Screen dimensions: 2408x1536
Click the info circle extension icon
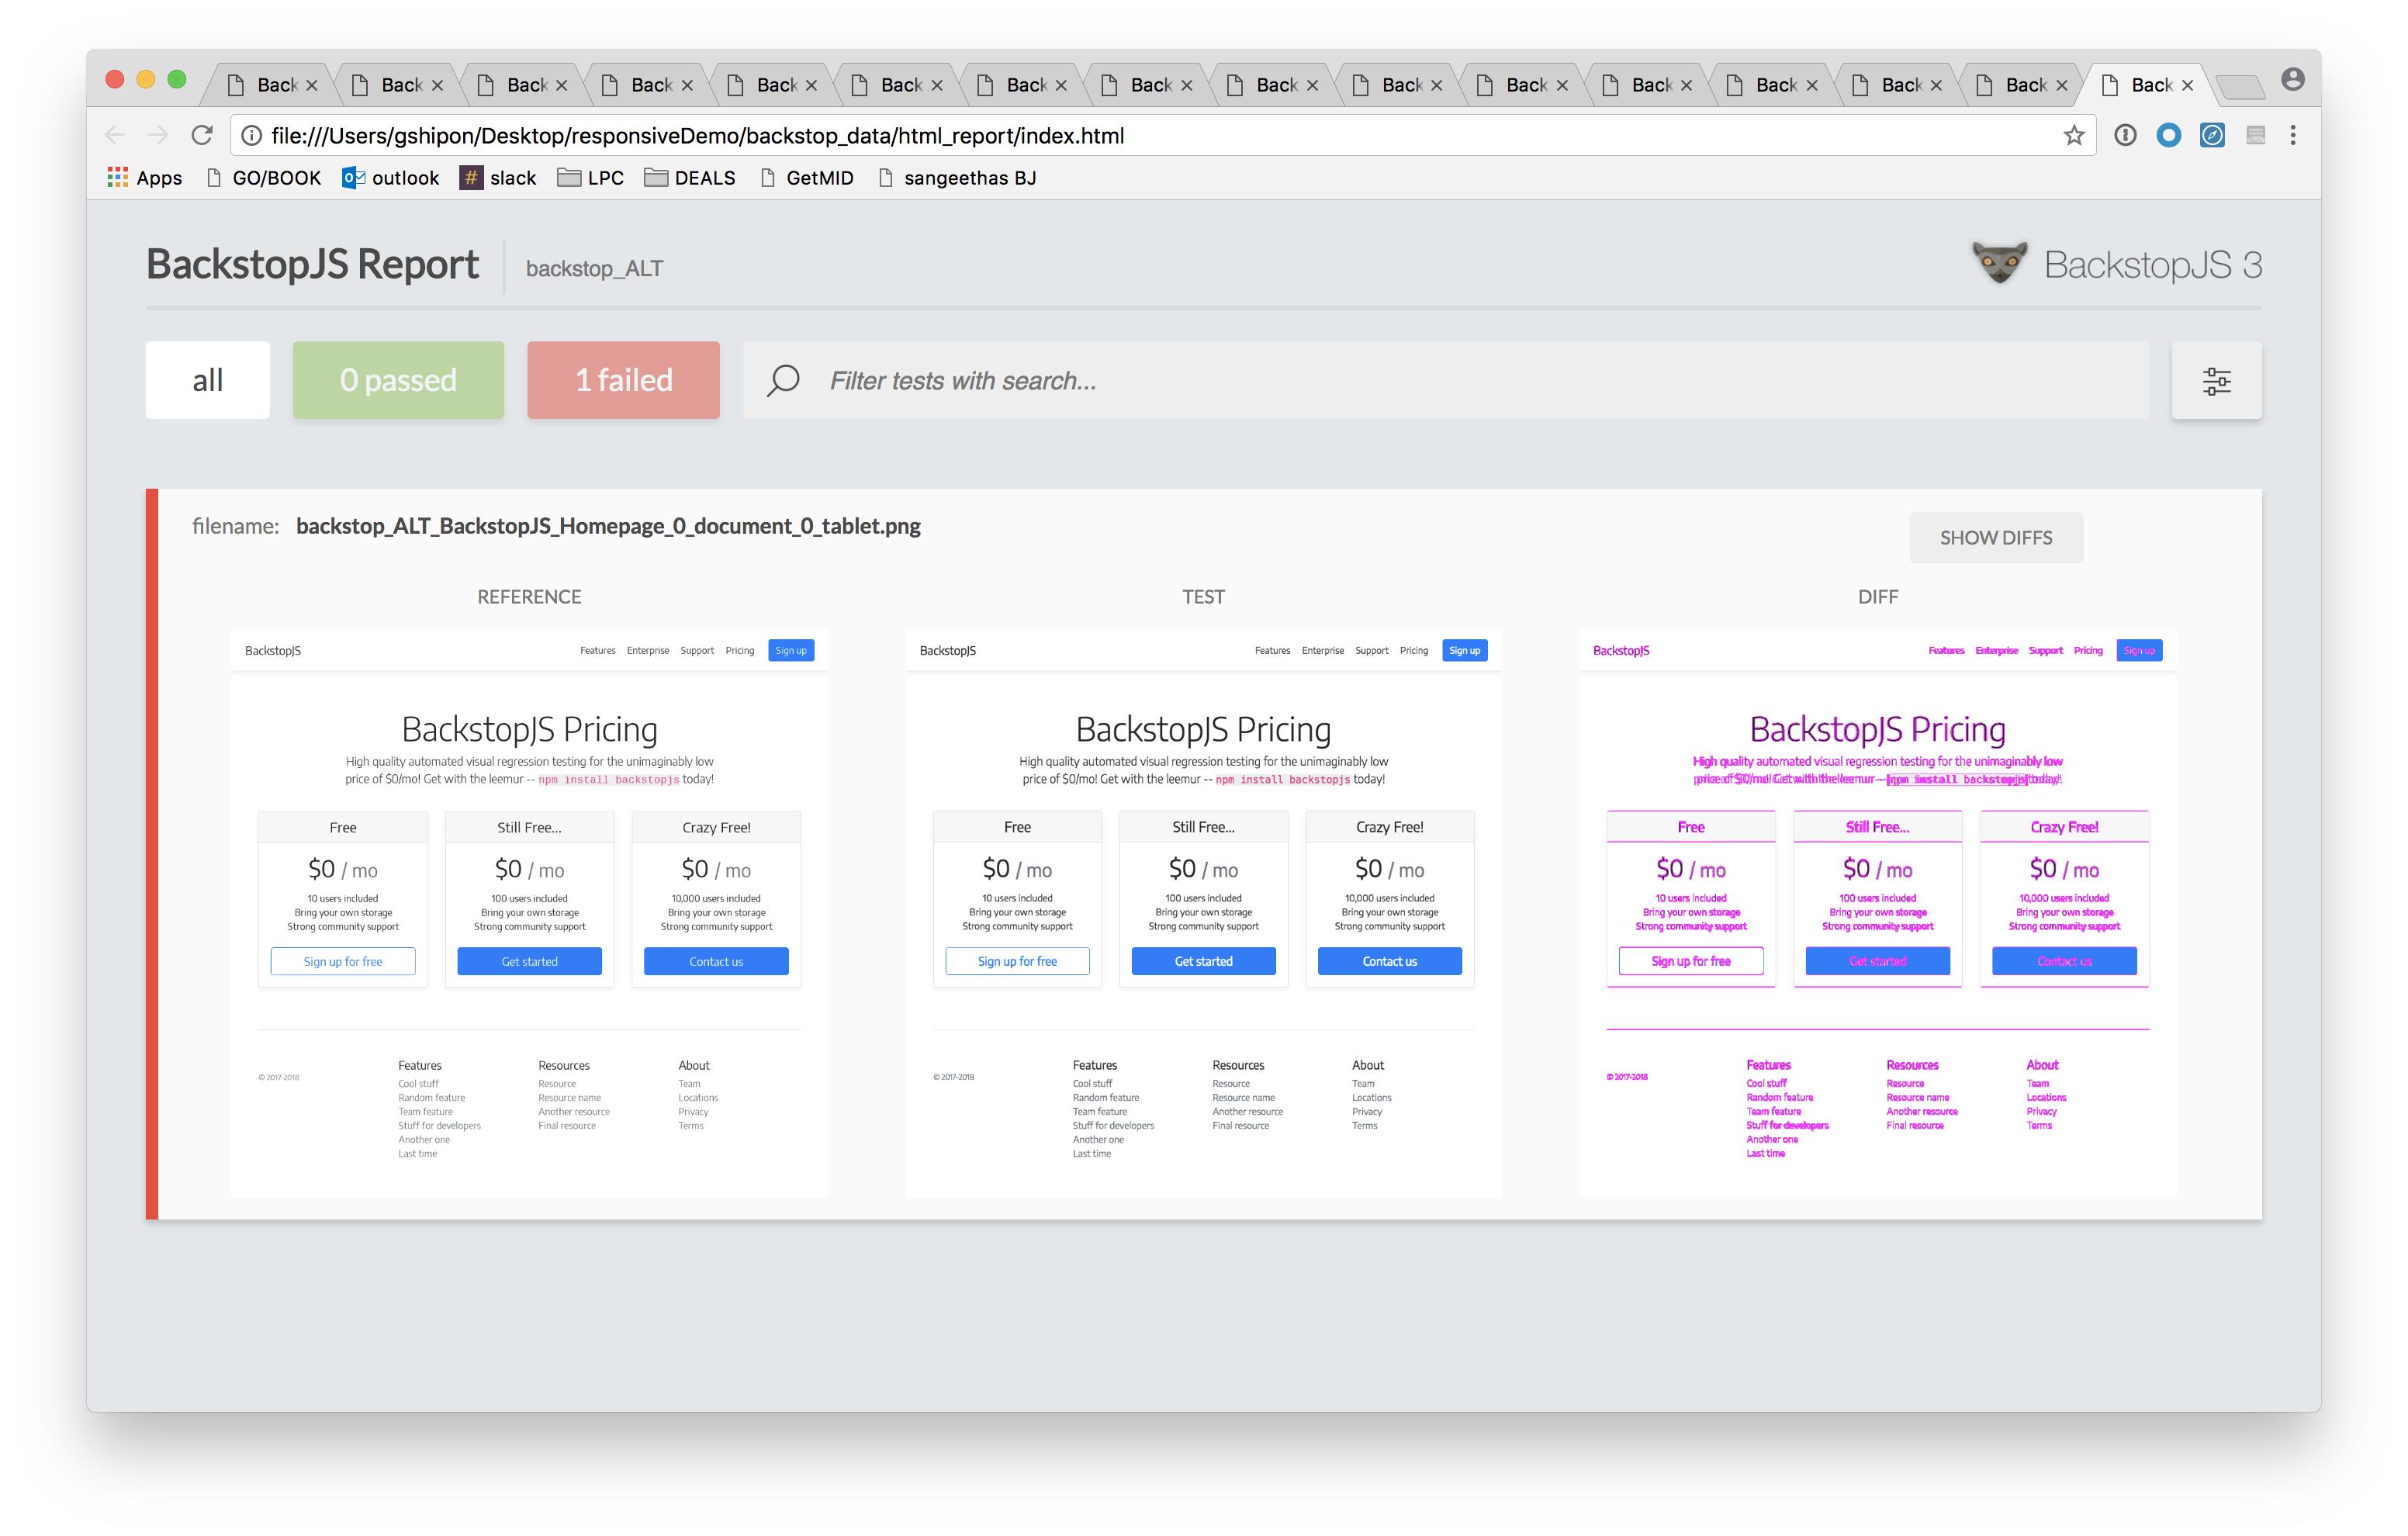2125,135
